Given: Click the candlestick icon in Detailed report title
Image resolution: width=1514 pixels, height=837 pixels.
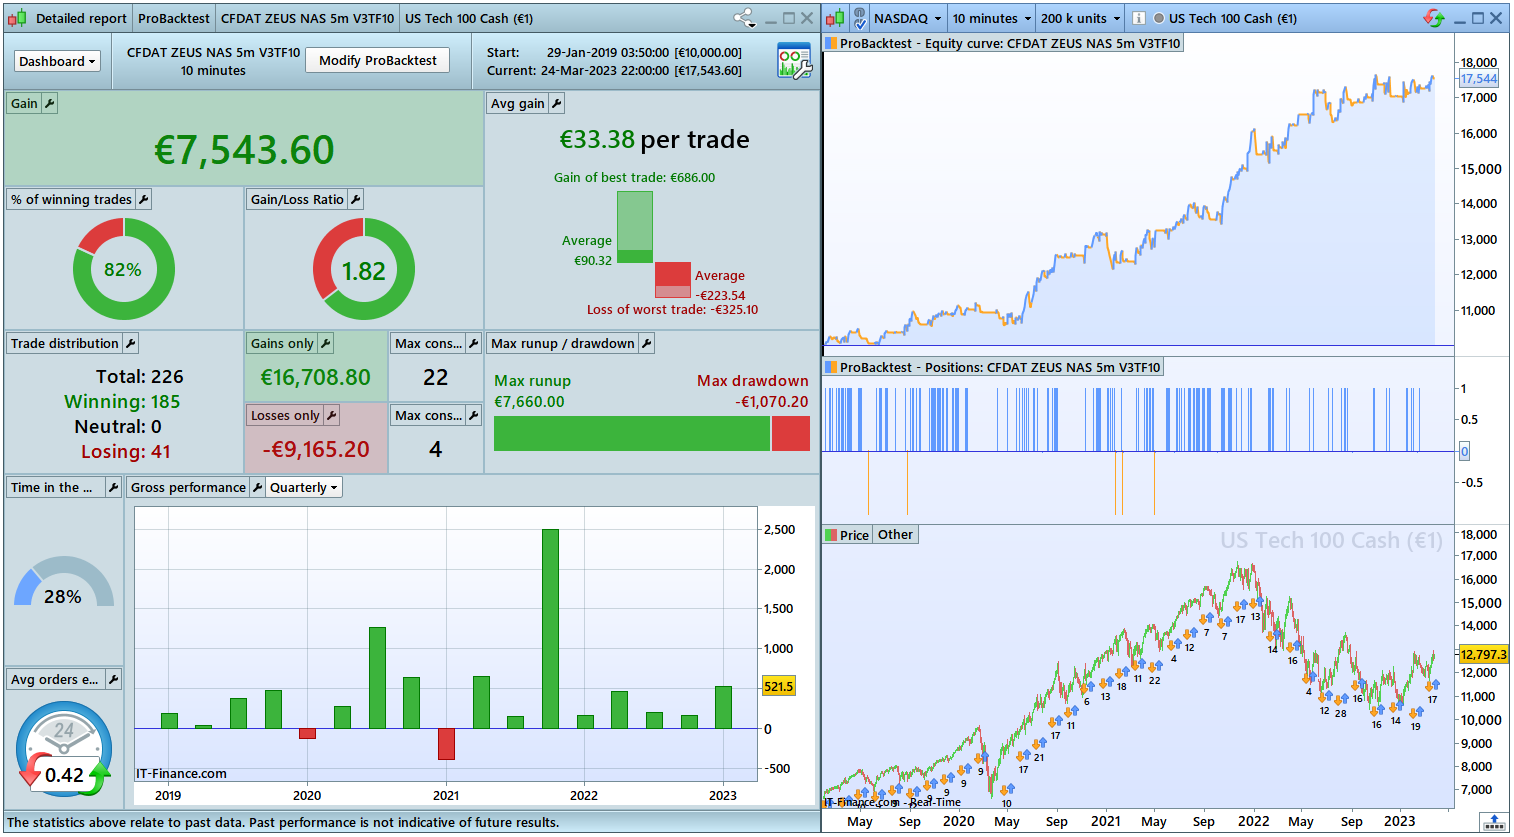Looking at the screenshot, I should 17,18.
